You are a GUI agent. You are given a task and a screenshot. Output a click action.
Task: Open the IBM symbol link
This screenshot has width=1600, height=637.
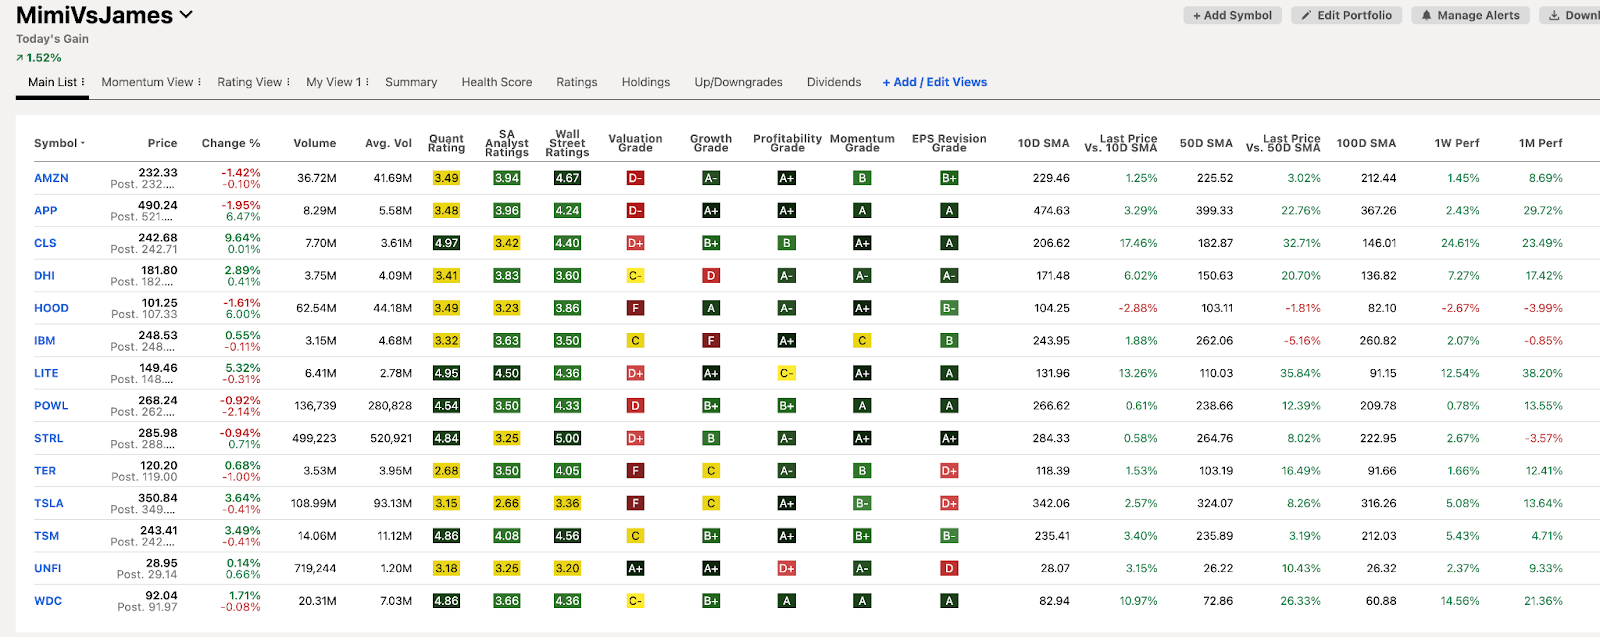[x=45, y=341]
